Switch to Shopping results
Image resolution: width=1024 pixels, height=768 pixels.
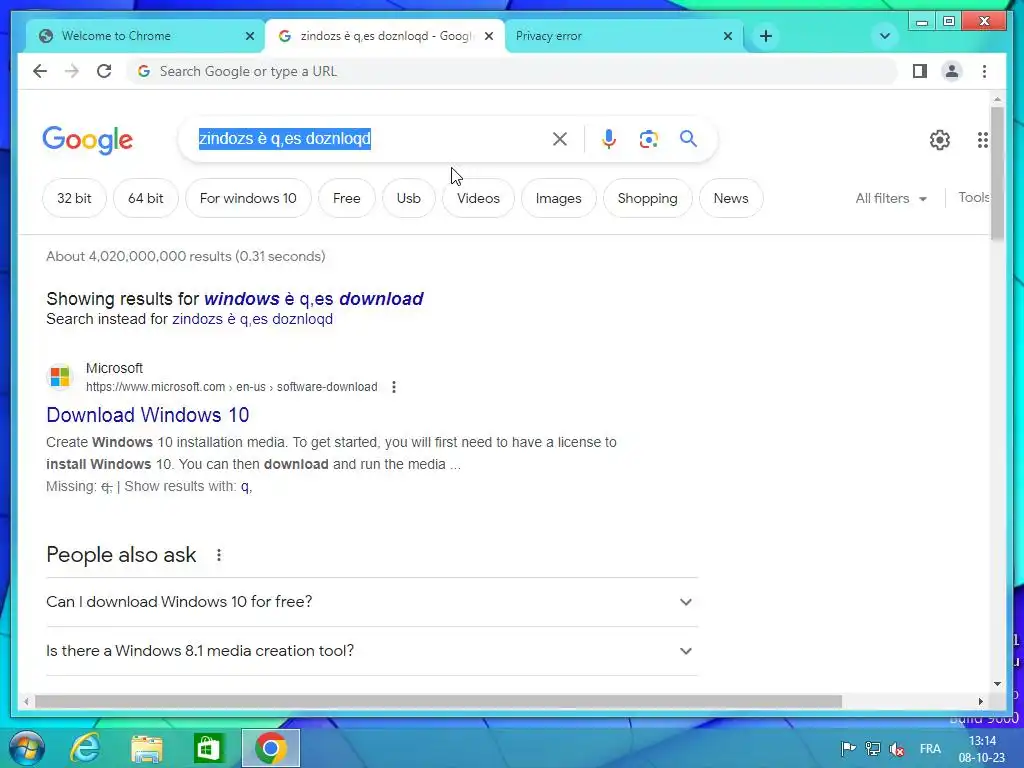pos(647,198)
